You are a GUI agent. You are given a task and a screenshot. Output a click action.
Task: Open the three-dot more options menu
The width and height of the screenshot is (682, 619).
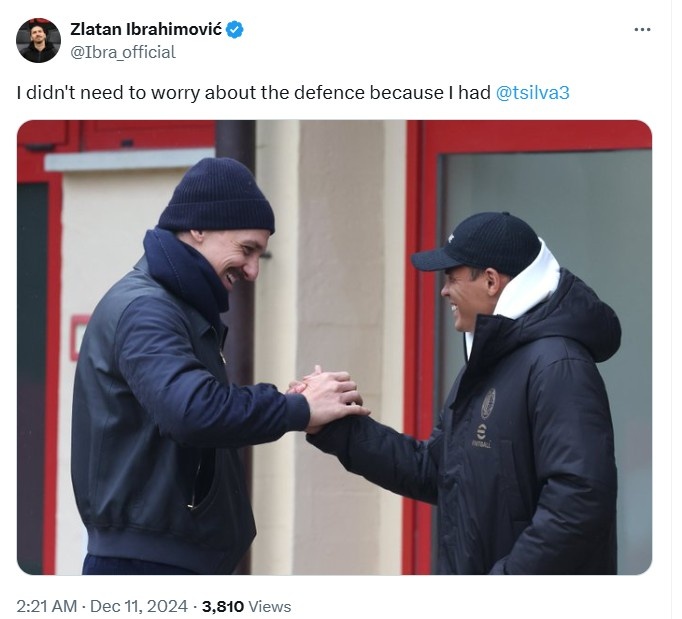[x=642, y=30]
